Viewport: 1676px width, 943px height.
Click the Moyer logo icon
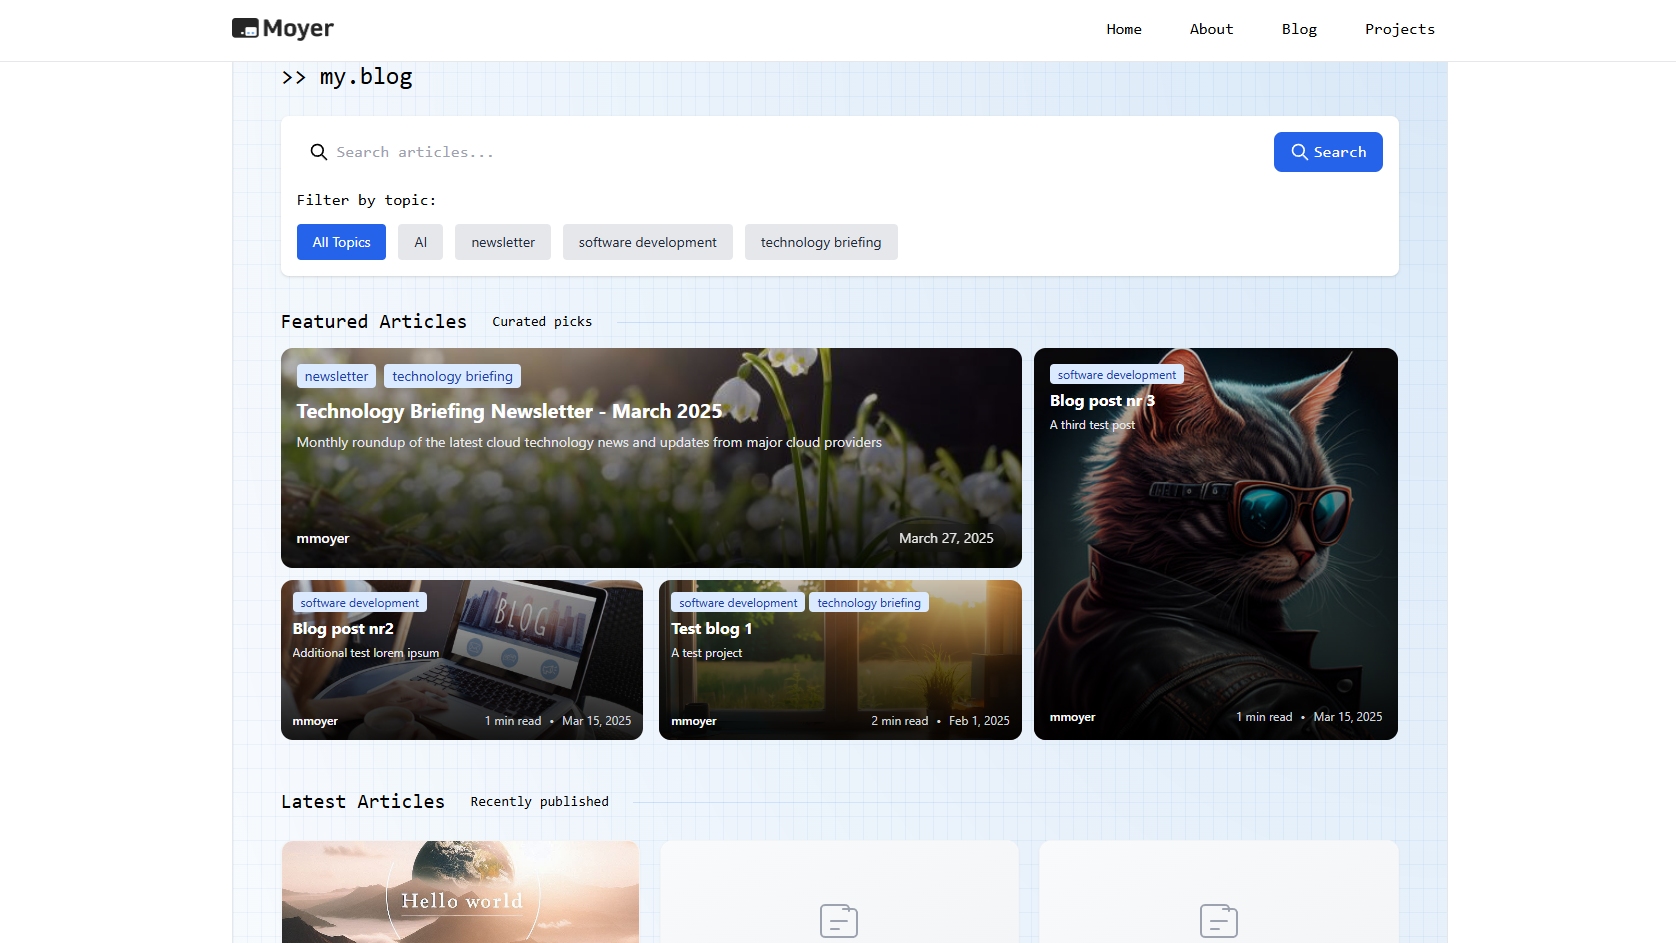(x=245, y=29)
